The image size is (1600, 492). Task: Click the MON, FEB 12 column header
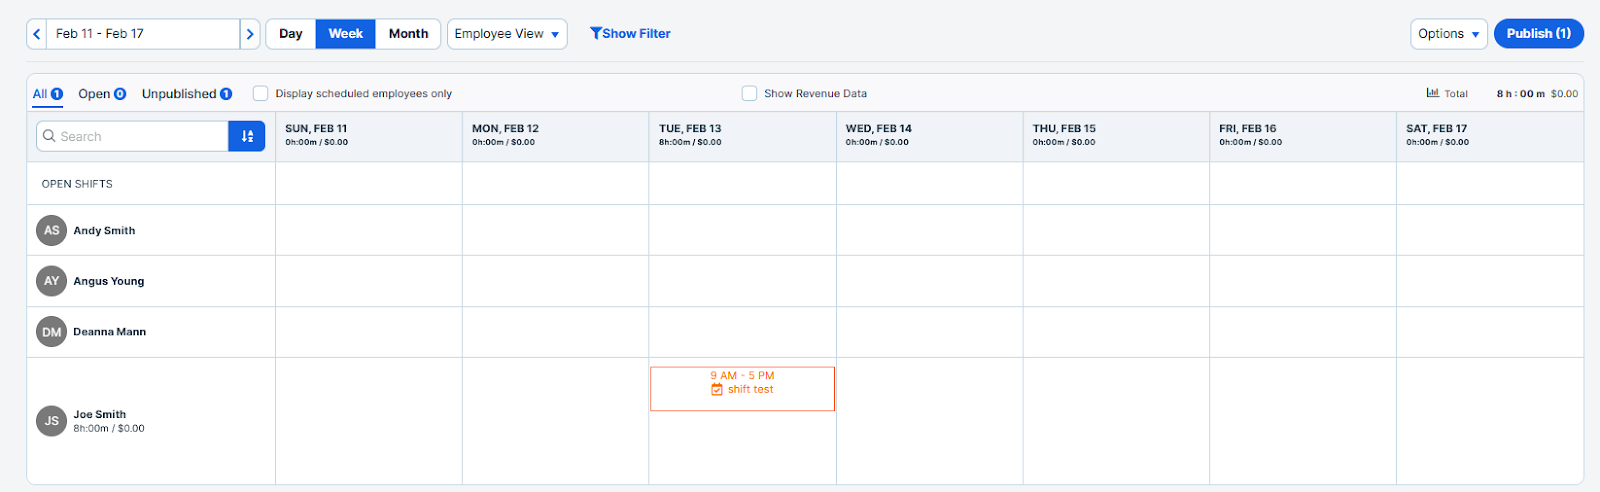coord(555,136)
